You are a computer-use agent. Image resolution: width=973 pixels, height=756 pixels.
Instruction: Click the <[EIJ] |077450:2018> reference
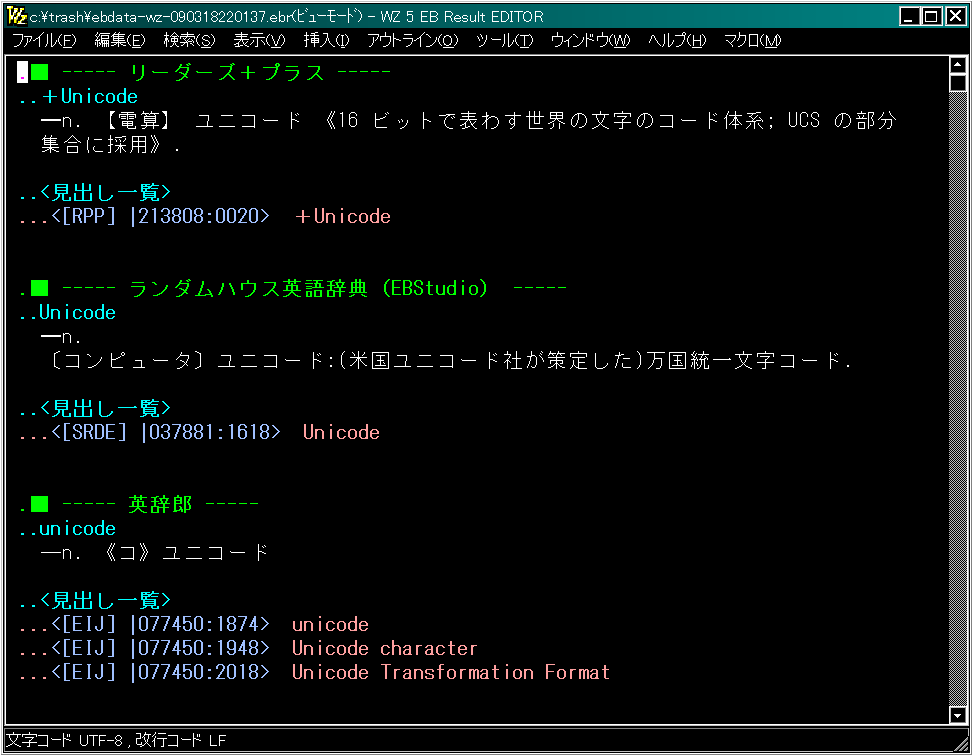click(160, 672)
